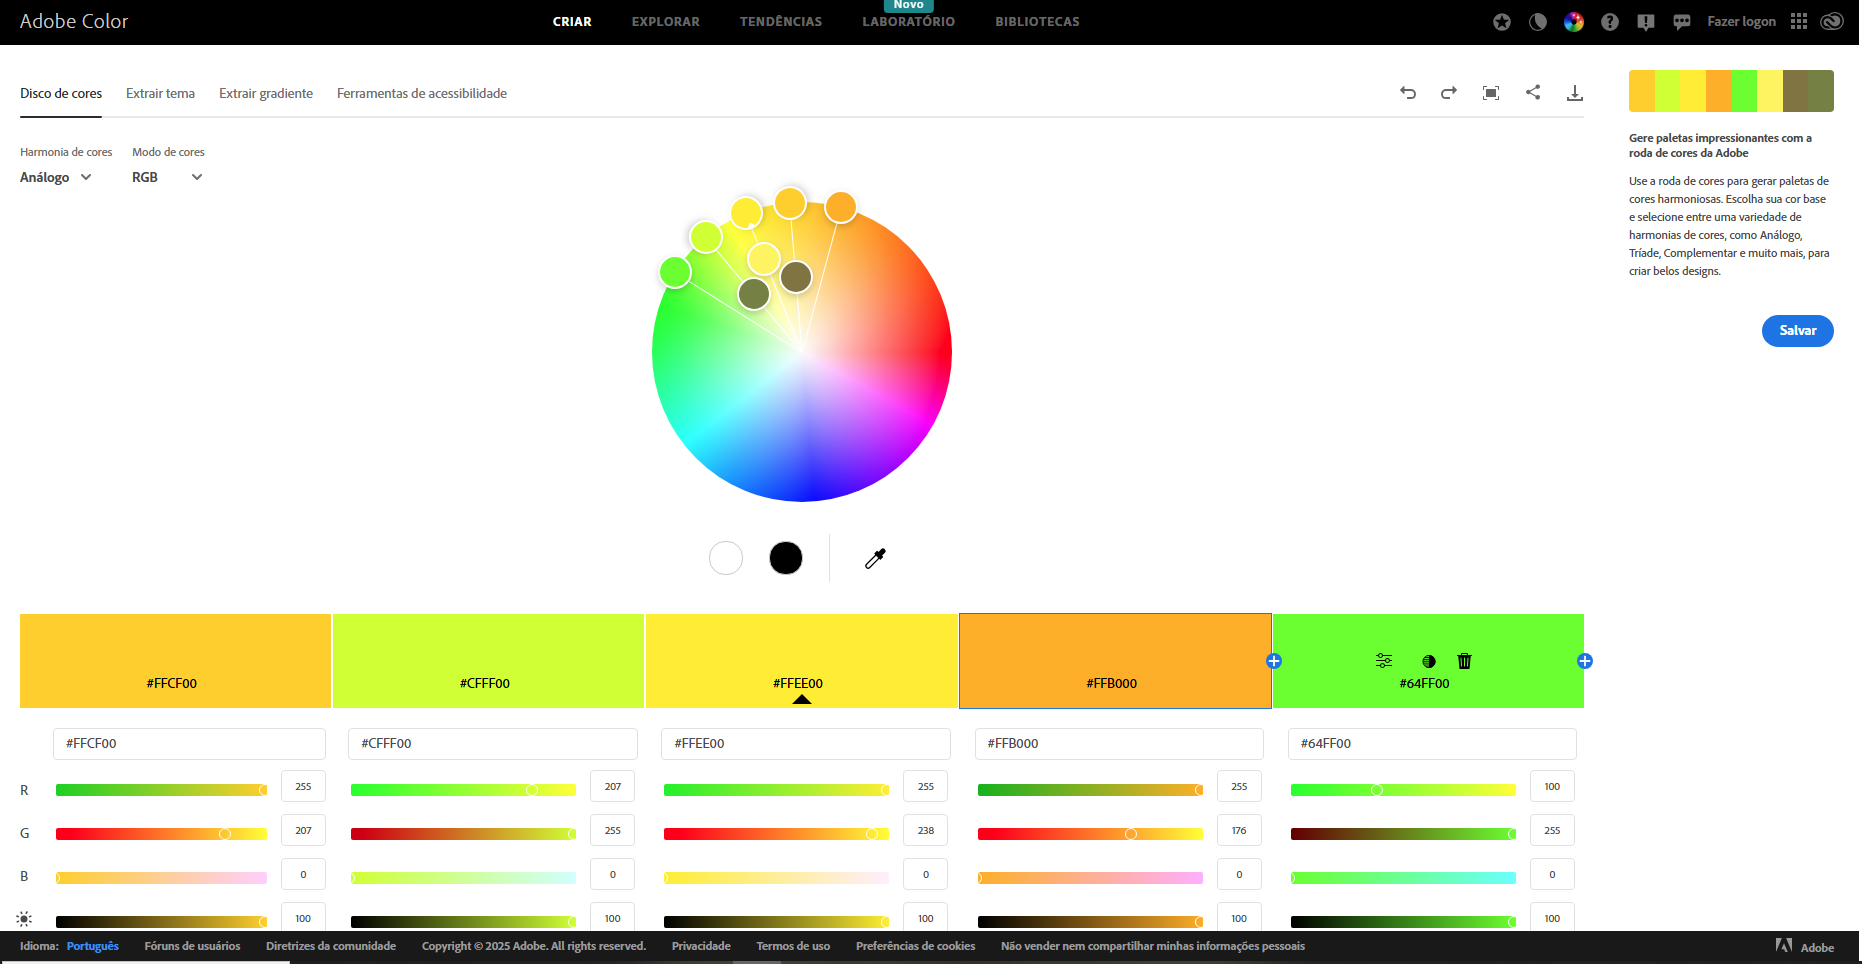Toggle dark mode moon icon
This screenshot has height=964, width=1862.
pos(1538,22)
